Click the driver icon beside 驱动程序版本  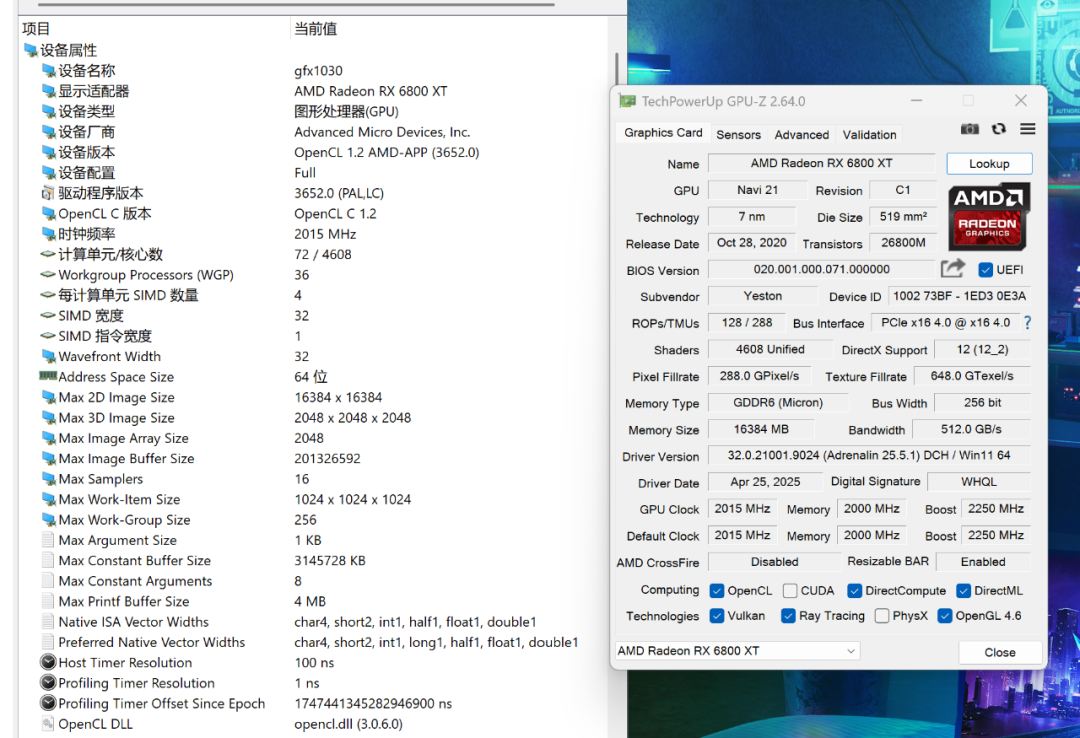point(48,193)
